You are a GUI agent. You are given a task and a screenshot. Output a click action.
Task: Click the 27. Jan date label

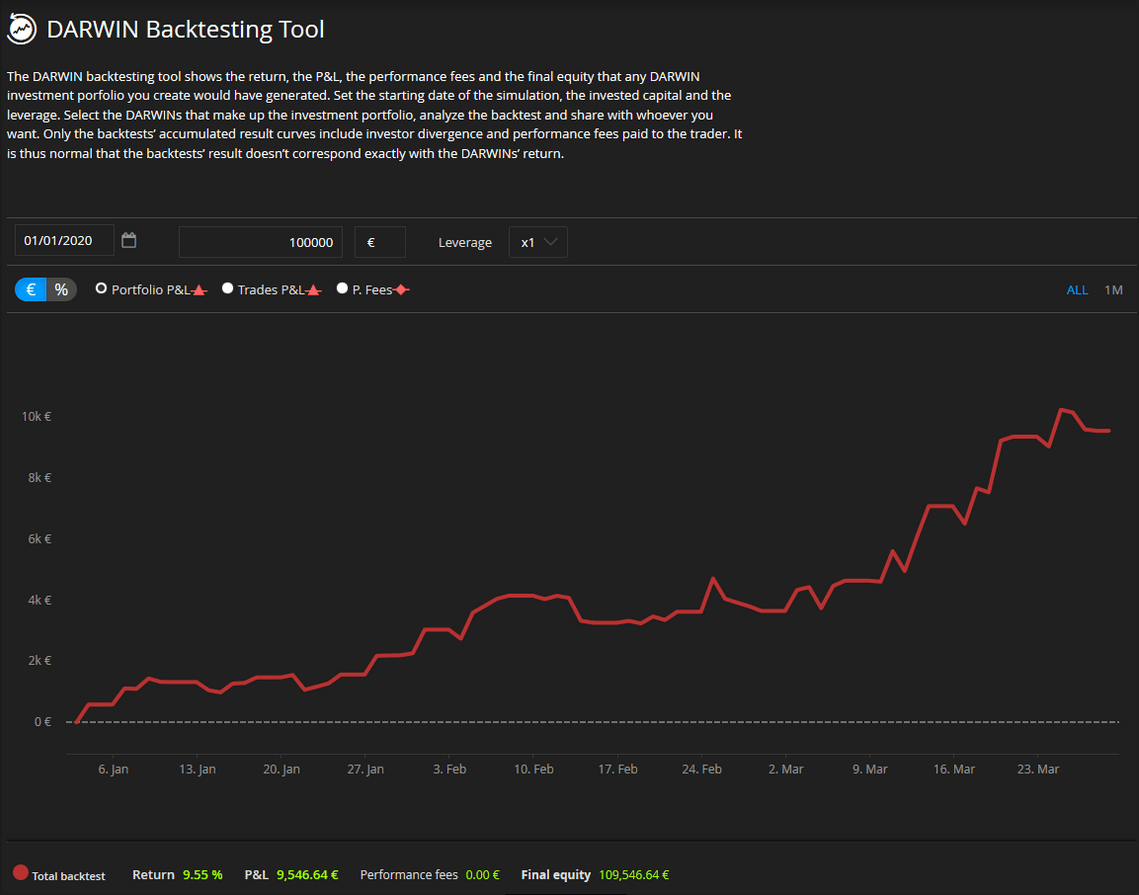coord(365,769)
